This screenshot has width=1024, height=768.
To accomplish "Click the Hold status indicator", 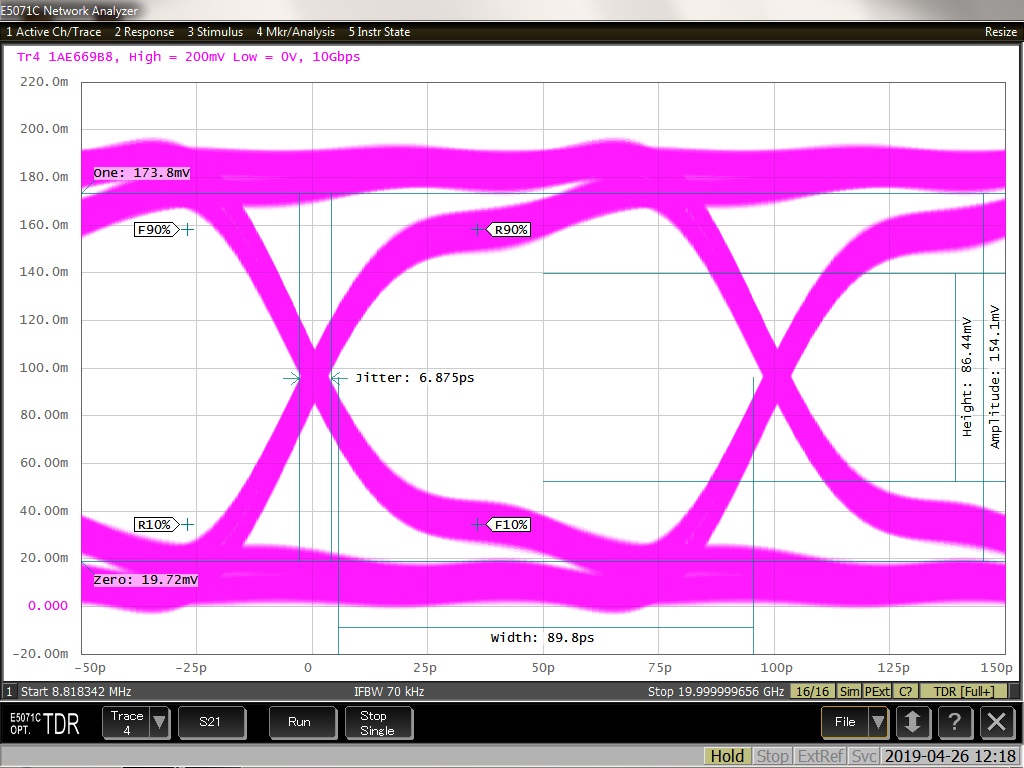I will [727, 756].
